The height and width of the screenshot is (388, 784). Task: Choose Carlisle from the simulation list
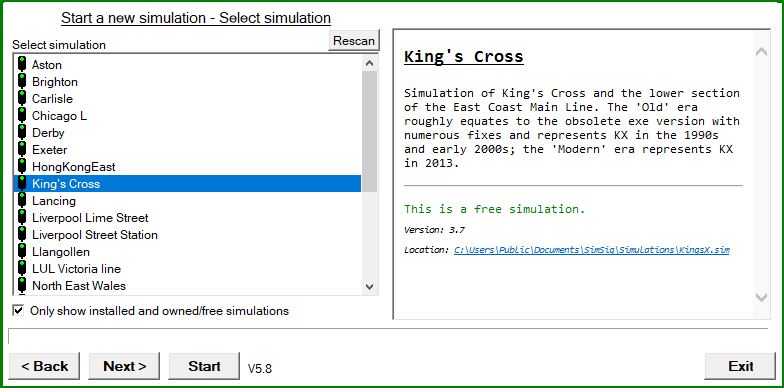point(188,98)
